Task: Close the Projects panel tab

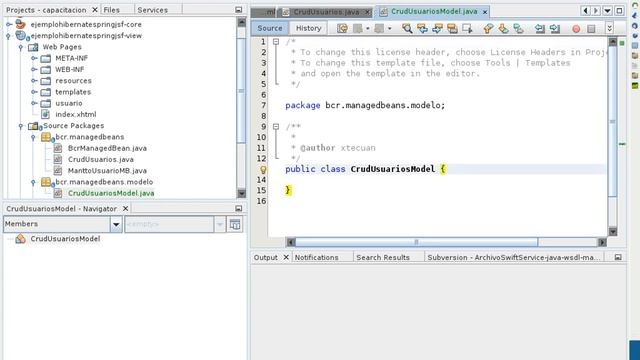Action: pos(95,10)
